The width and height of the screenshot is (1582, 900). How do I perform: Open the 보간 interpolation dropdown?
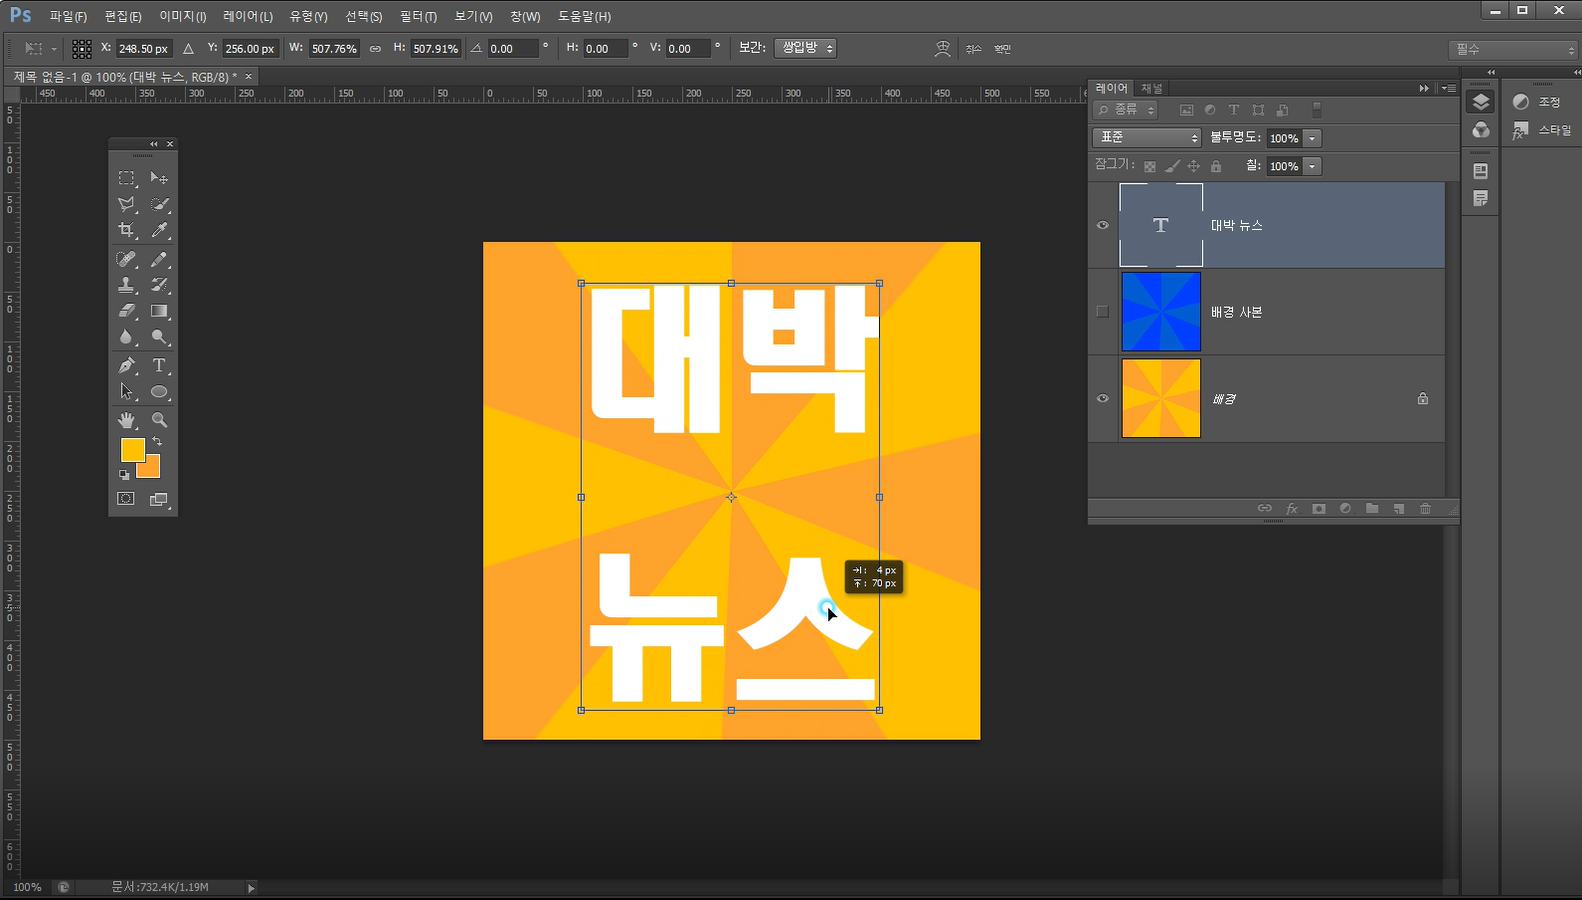pyautogui.click(x=805, y=48)
